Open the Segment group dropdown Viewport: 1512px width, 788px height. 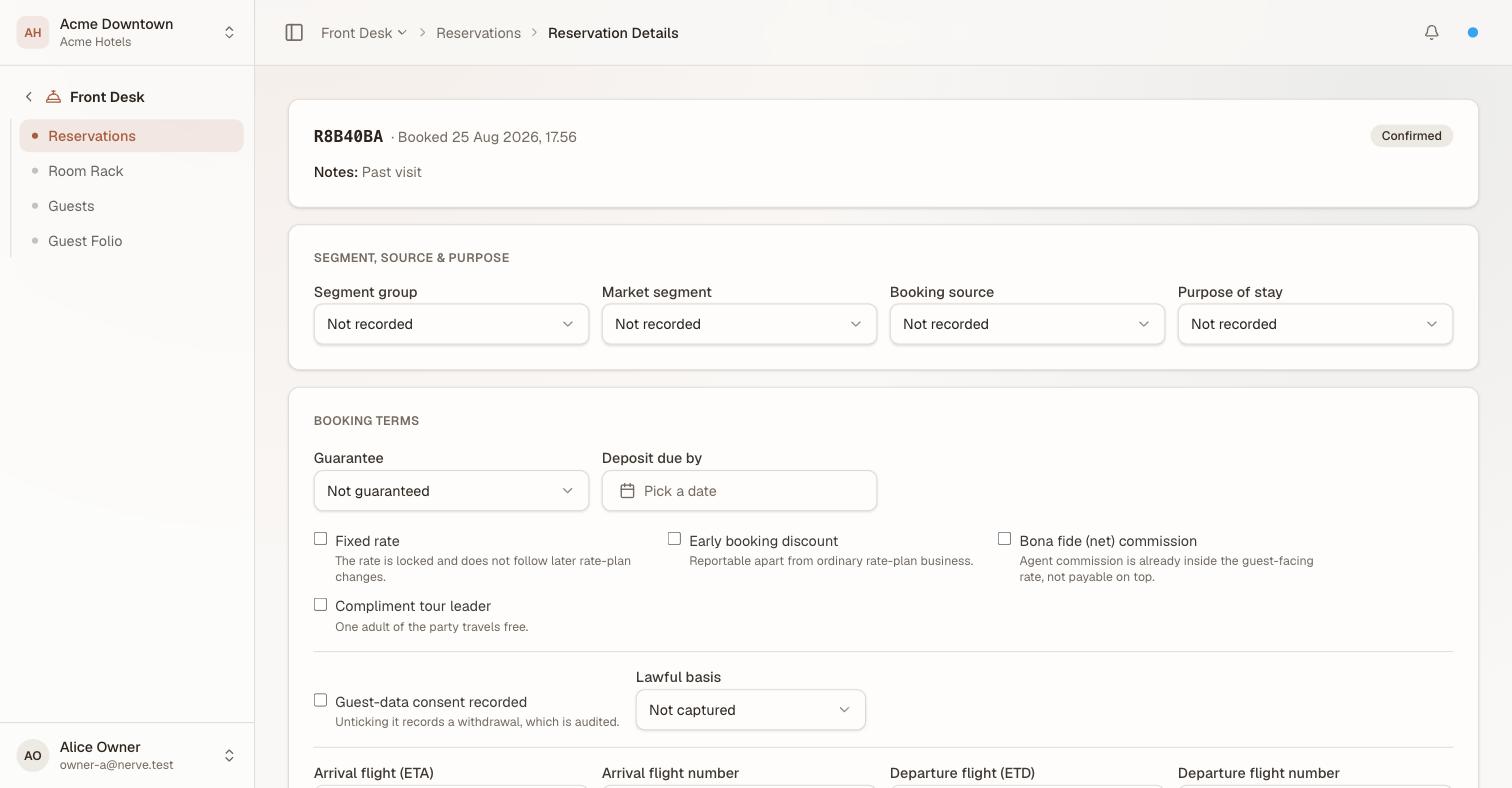click(451, 324)
